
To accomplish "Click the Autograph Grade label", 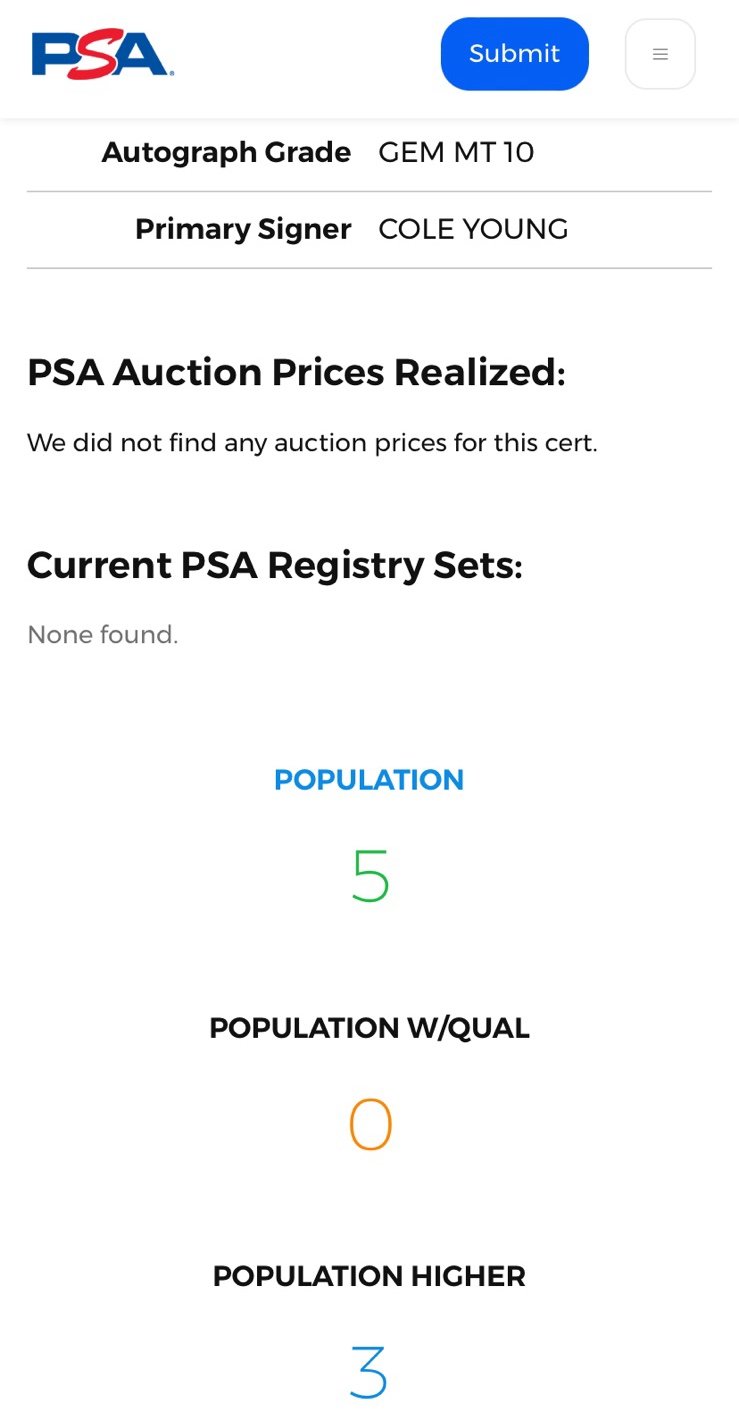I will click(x=226, y=152).
